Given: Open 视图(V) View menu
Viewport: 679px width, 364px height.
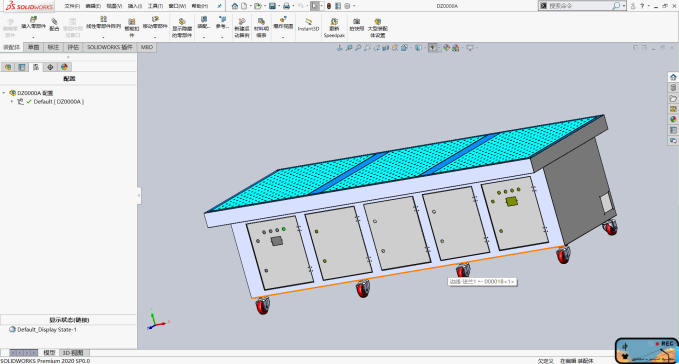Looking at the screenshot, I should click(x=114, y=6).
